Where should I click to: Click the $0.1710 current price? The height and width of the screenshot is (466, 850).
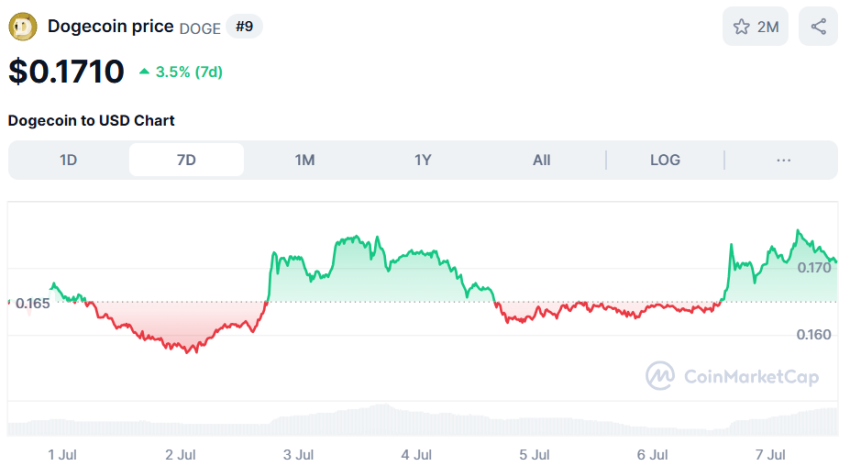[x=66, y=72]
